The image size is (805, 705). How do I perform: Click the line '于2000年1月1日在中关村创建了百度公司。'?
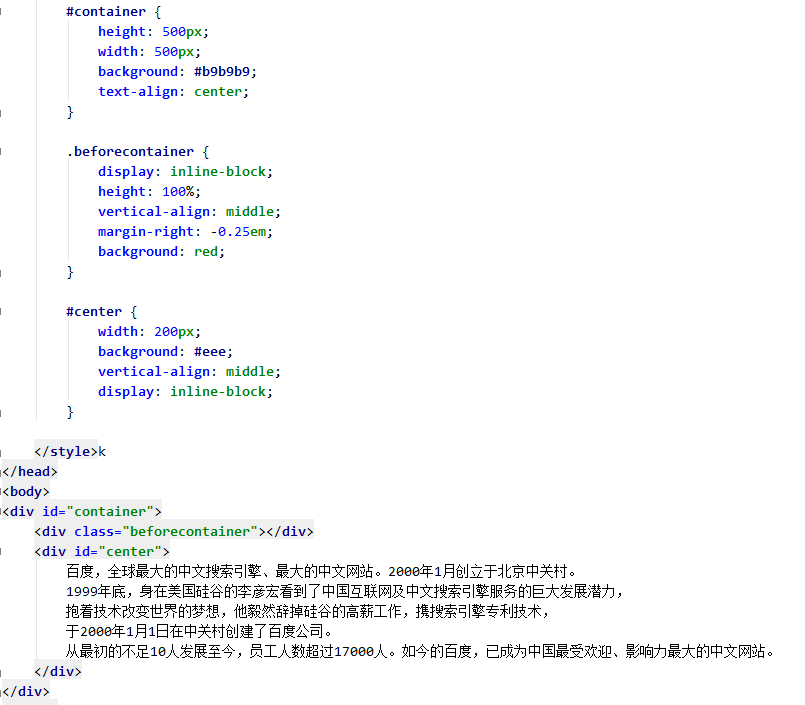[x=201, y=632]
